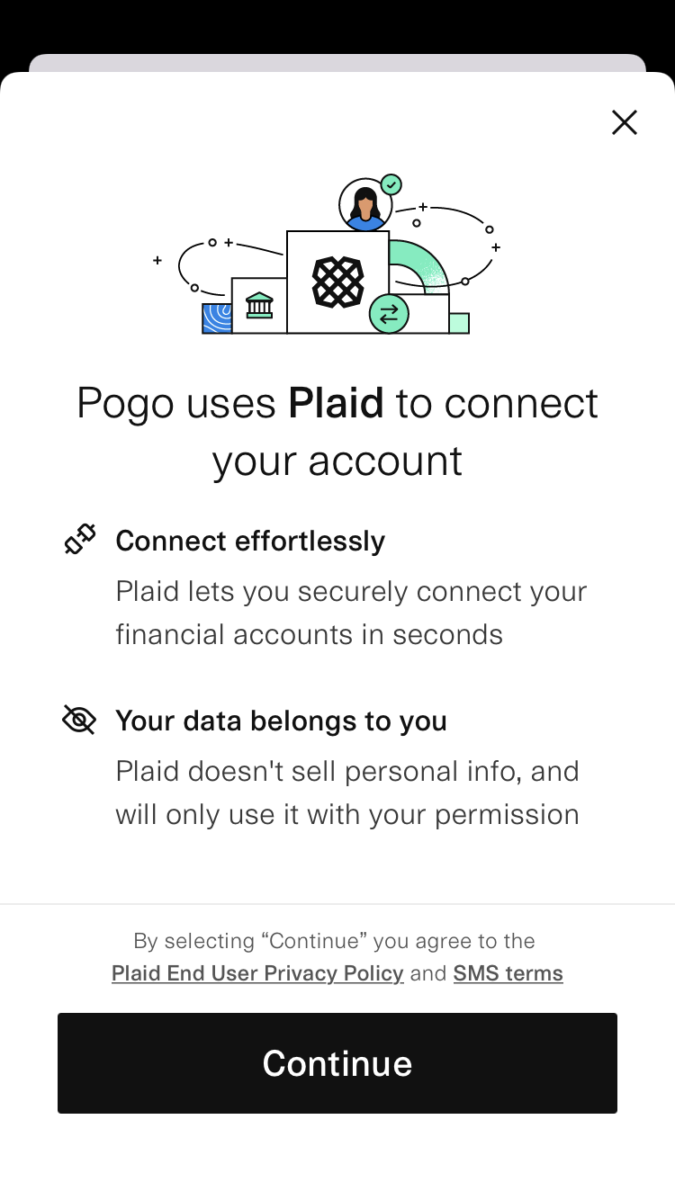Click the Your data belongs to you heading
This screenshot has height=1200, width=675.
(x=281, y=720)
